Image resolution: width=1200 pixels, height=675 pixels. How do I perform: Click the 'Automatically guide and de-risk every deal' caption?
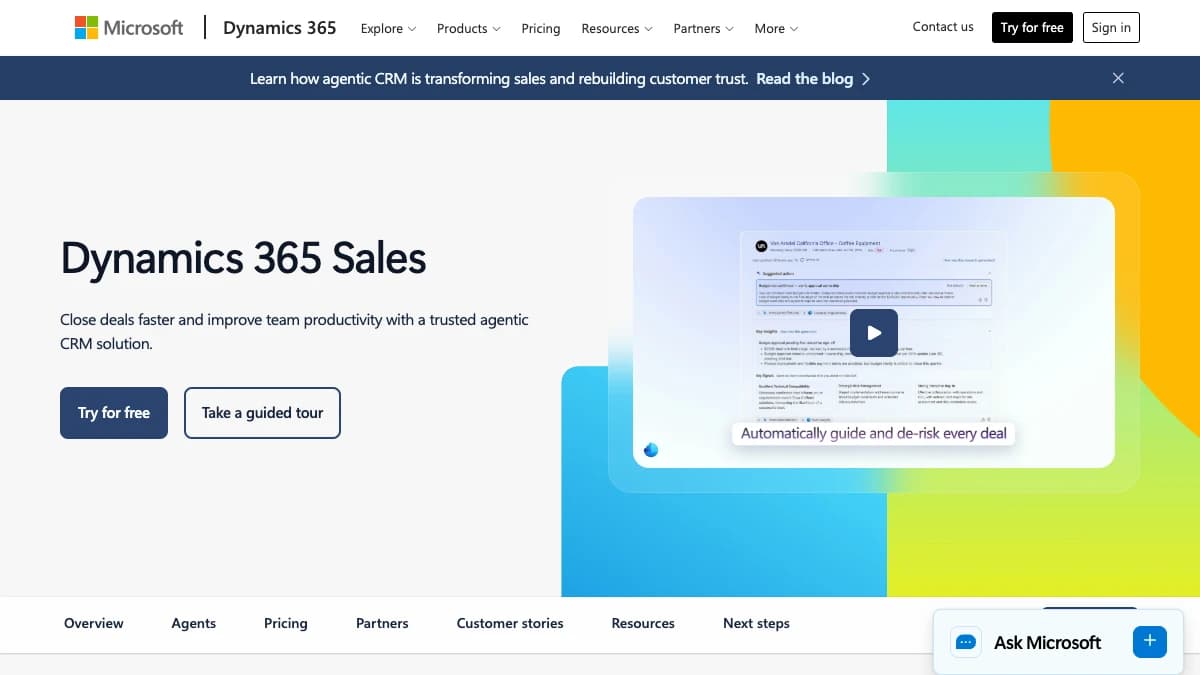[x=874, y=434]
